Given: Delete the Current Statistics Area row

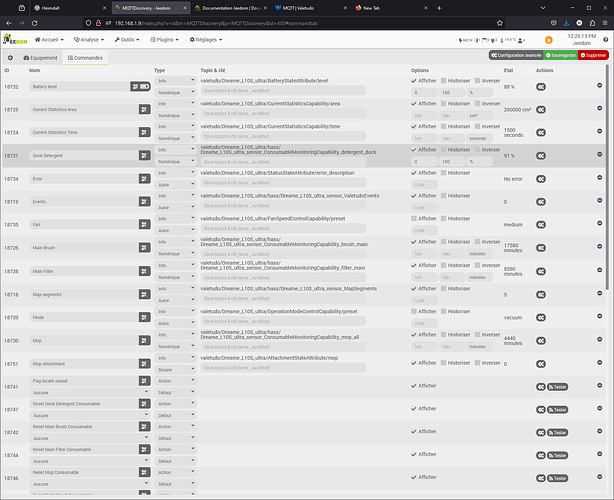Looking at the screenshot, I should pyautogui.click(x=600, y=110).
